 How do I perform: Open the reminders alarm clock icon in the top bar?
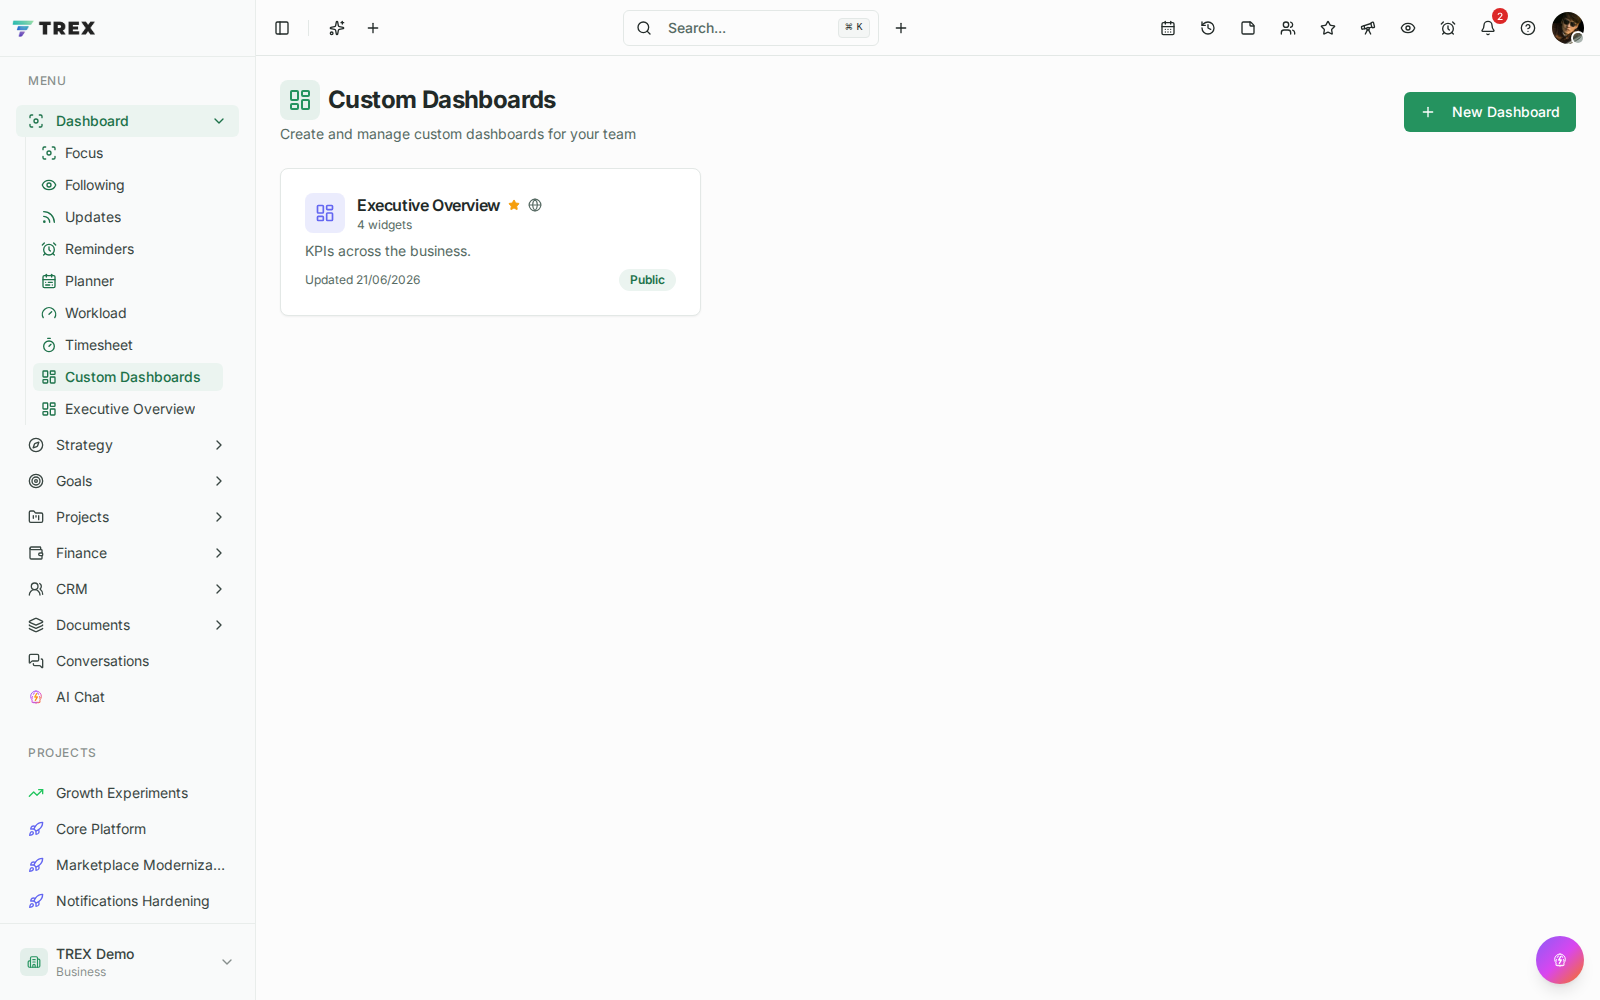point(1448,28)
